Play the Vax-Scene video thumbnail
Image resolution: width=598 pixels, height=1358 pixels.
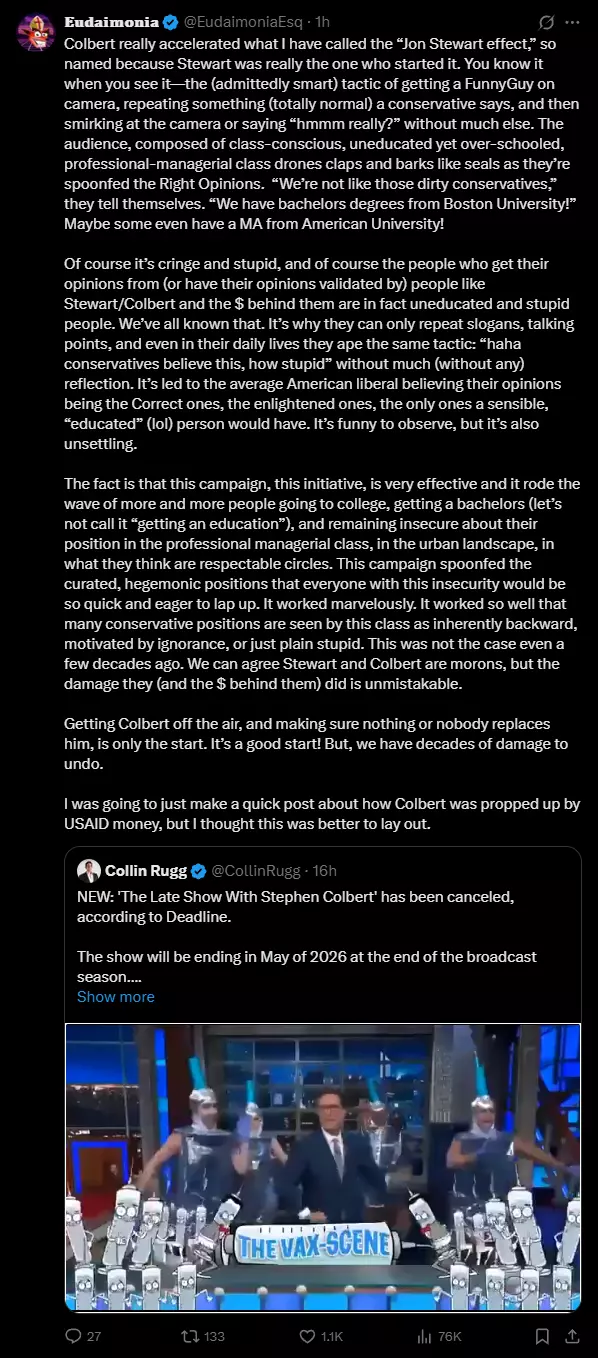(323, 1167)
